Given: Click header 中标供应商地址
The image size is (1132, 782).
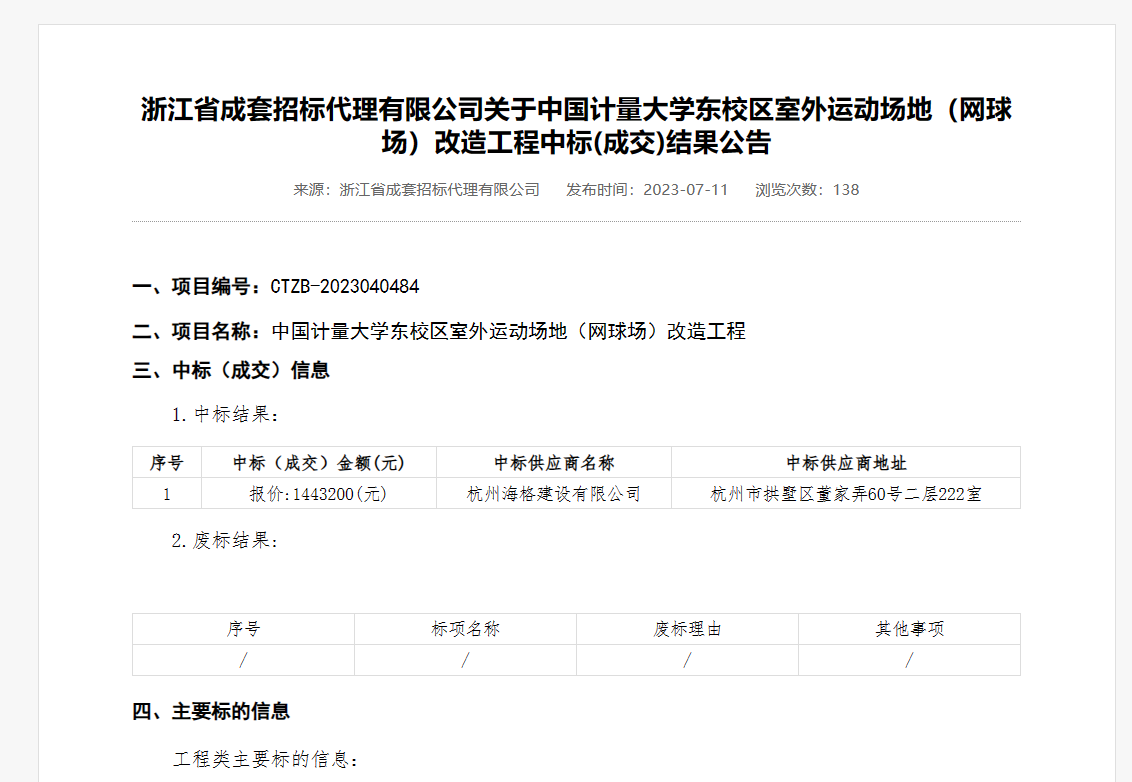Looking at the screenshot, I should coord(846,463).
